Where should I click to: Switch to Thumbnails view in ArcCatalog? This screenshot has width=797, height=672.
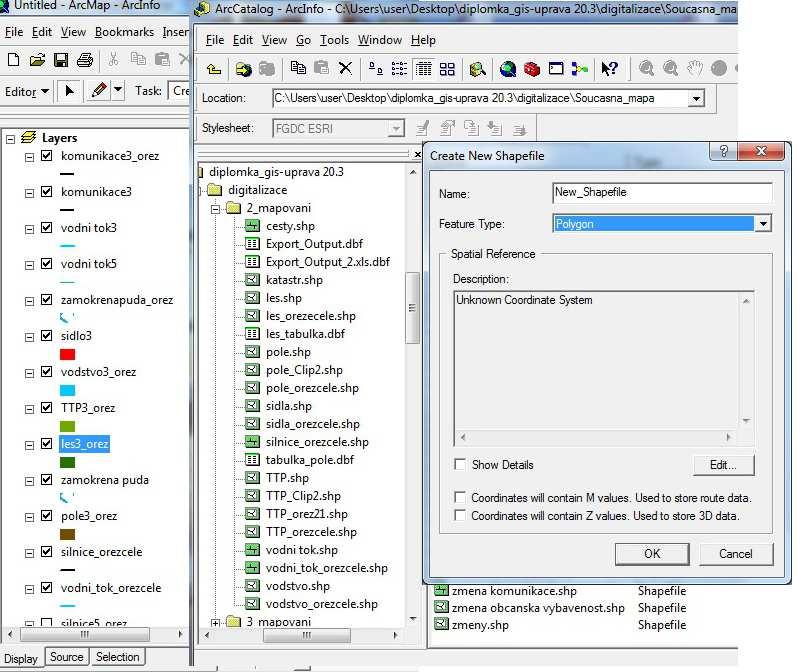(447, 68)
